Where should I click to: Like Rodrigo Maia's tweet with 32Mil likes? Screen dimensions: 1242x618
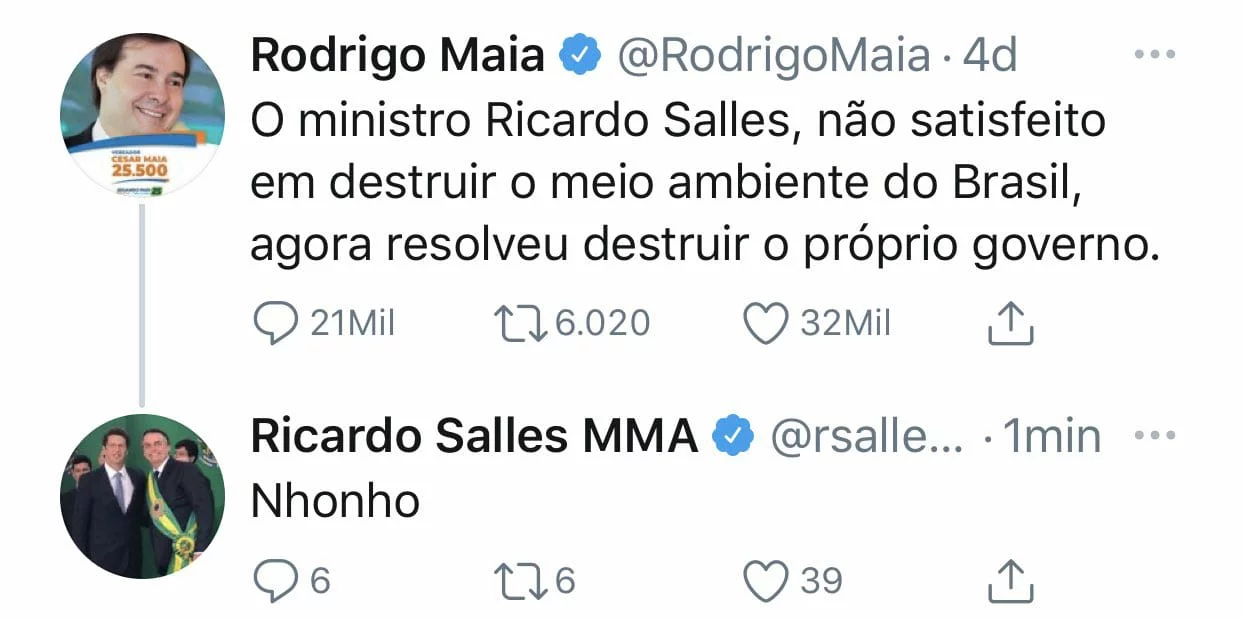coord(767,324)
